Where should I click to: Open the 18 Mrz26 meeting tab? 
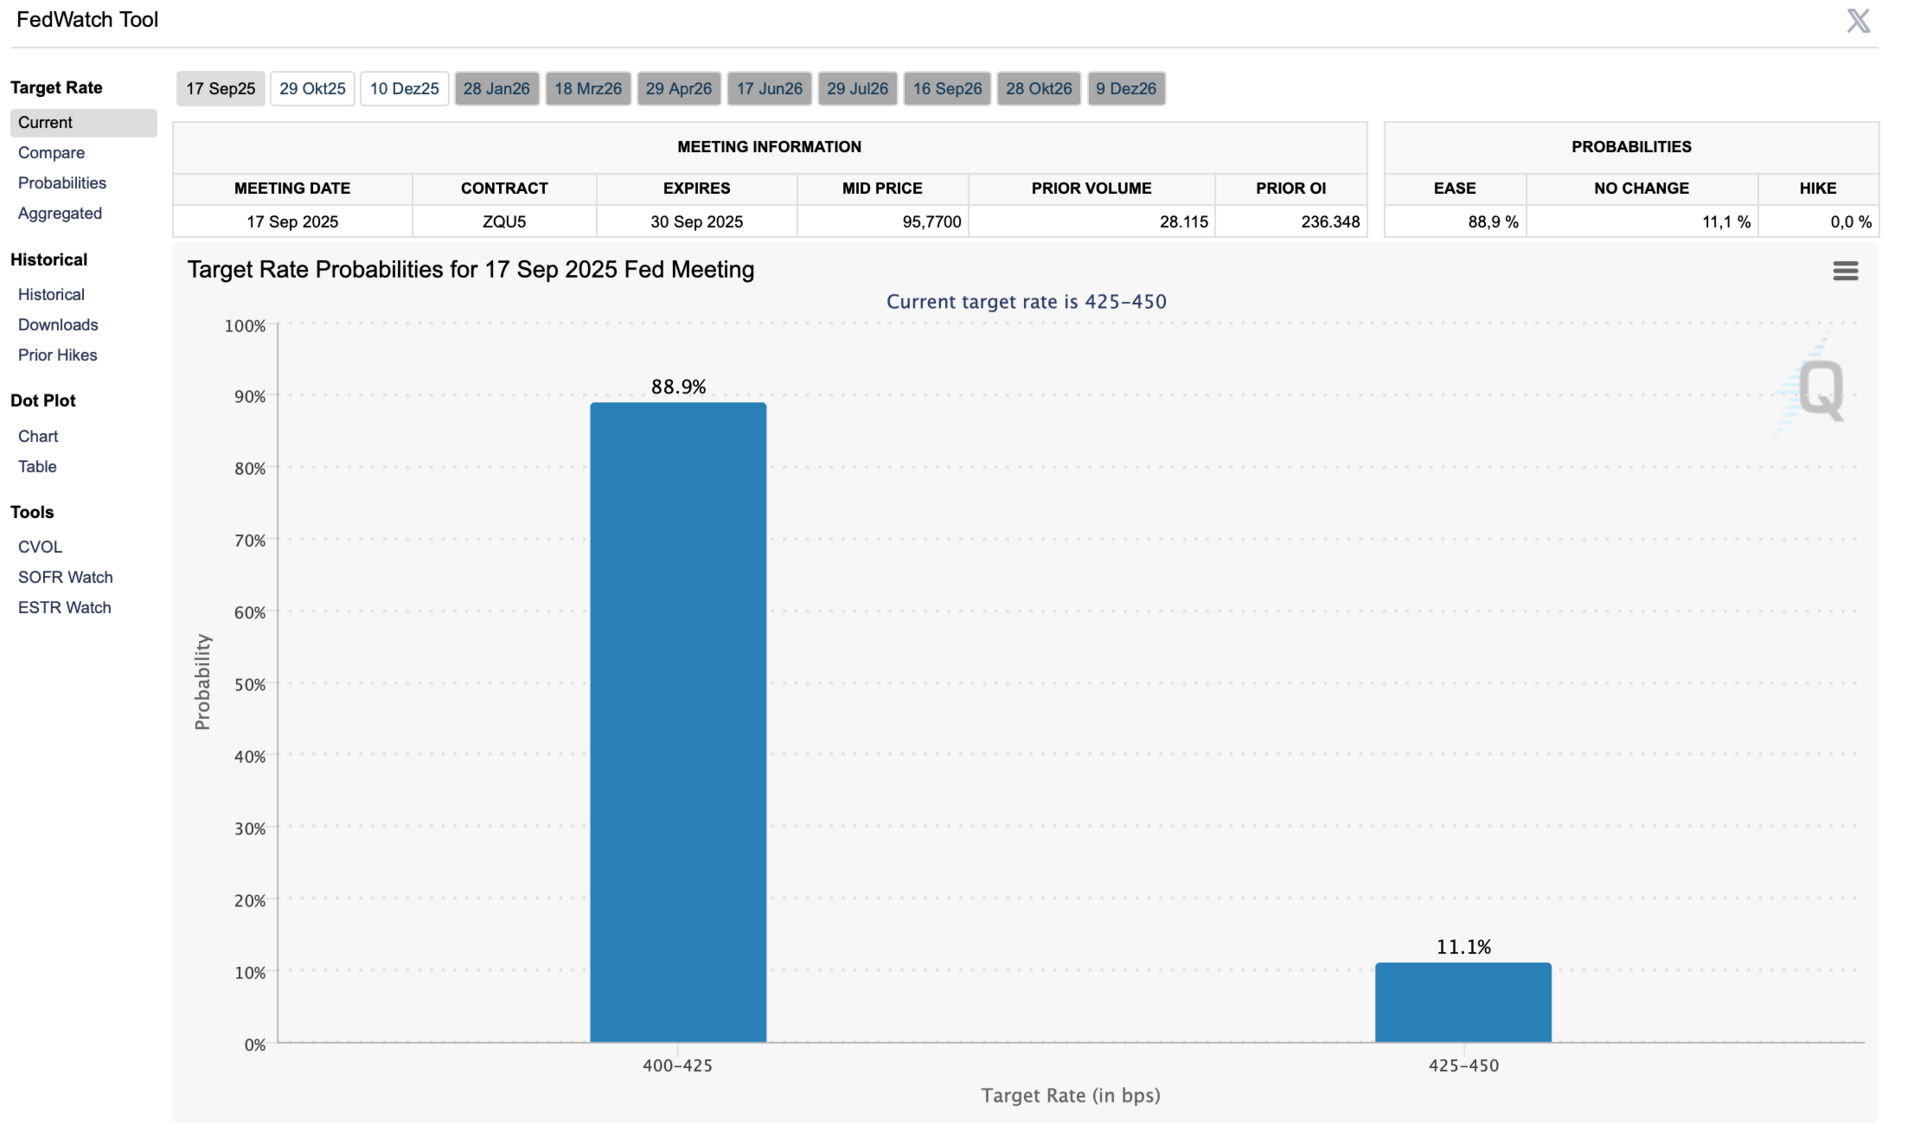tap(588, 88)
